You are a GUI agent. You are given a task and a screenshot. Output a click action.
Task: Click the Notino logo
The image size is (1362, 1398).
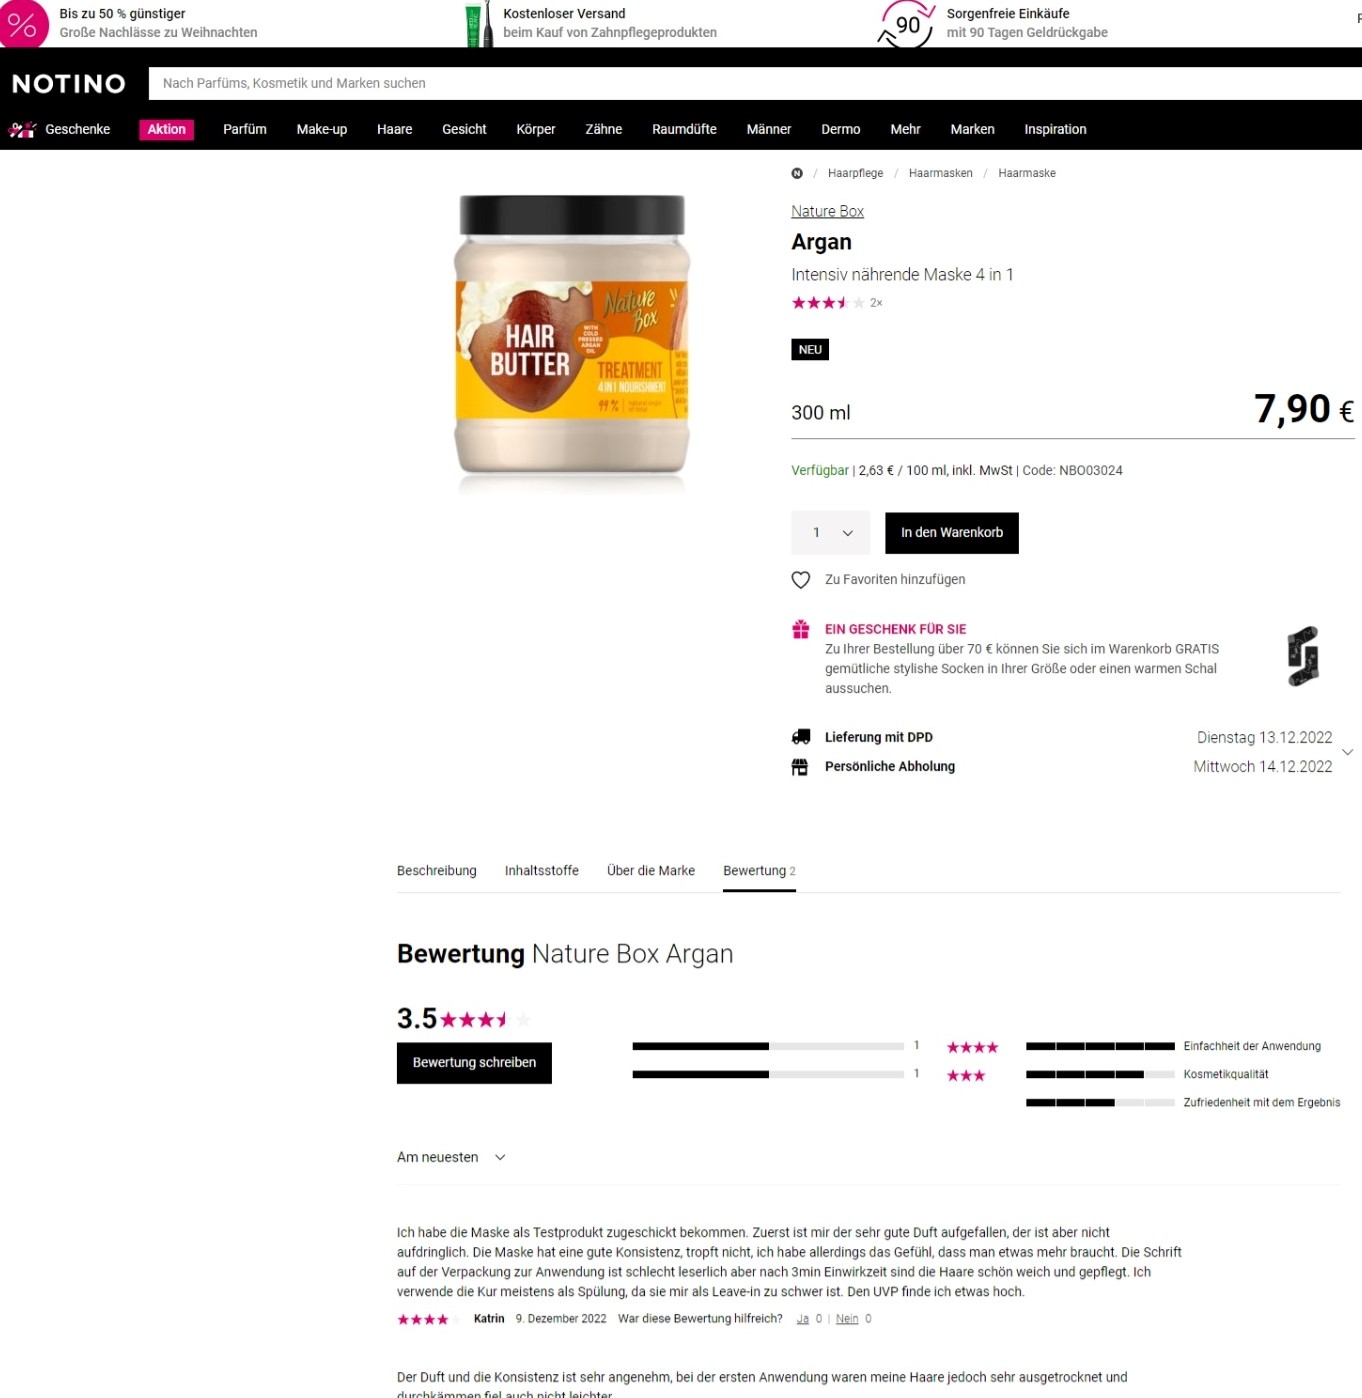[x=69, y=83]
